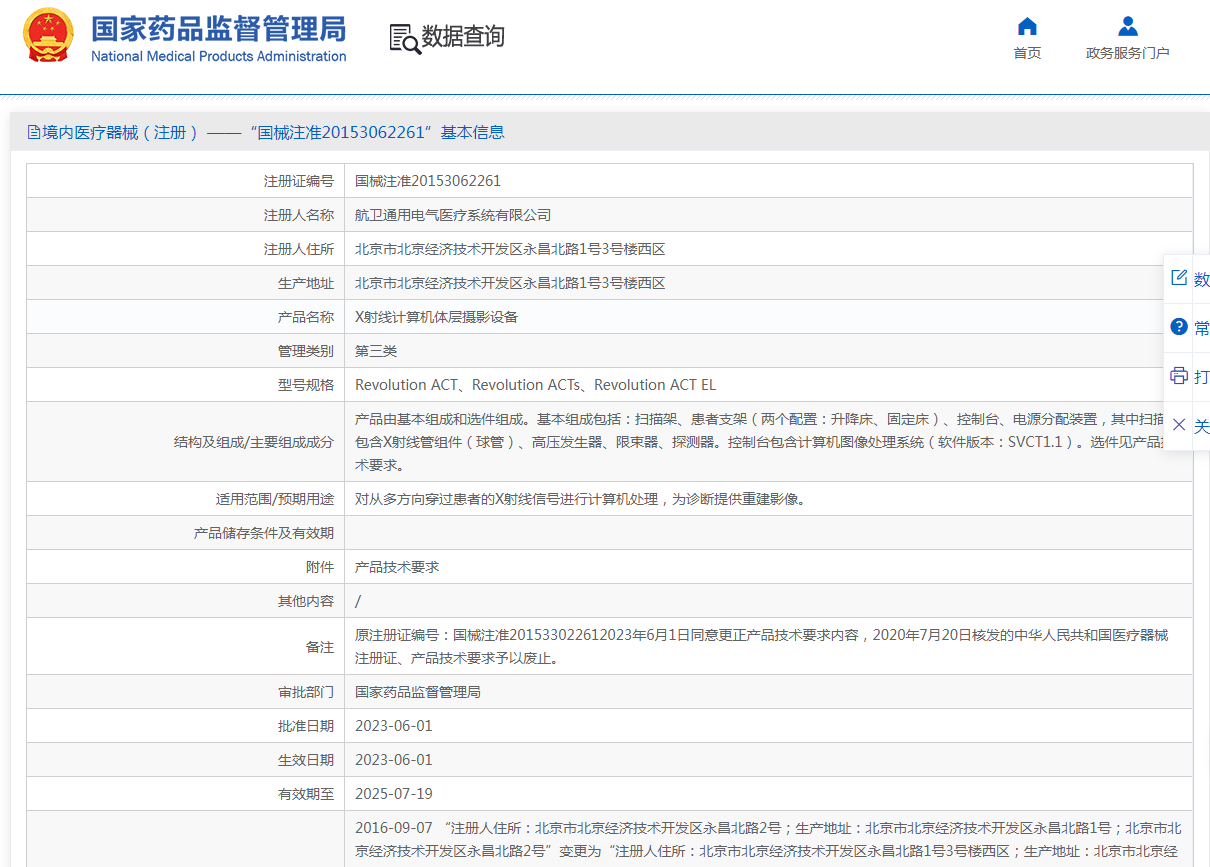
Task: Click the 境内医疗器械（注册）基本信息 panel heading
Action: pyautogui.click(x=273, y=132)
